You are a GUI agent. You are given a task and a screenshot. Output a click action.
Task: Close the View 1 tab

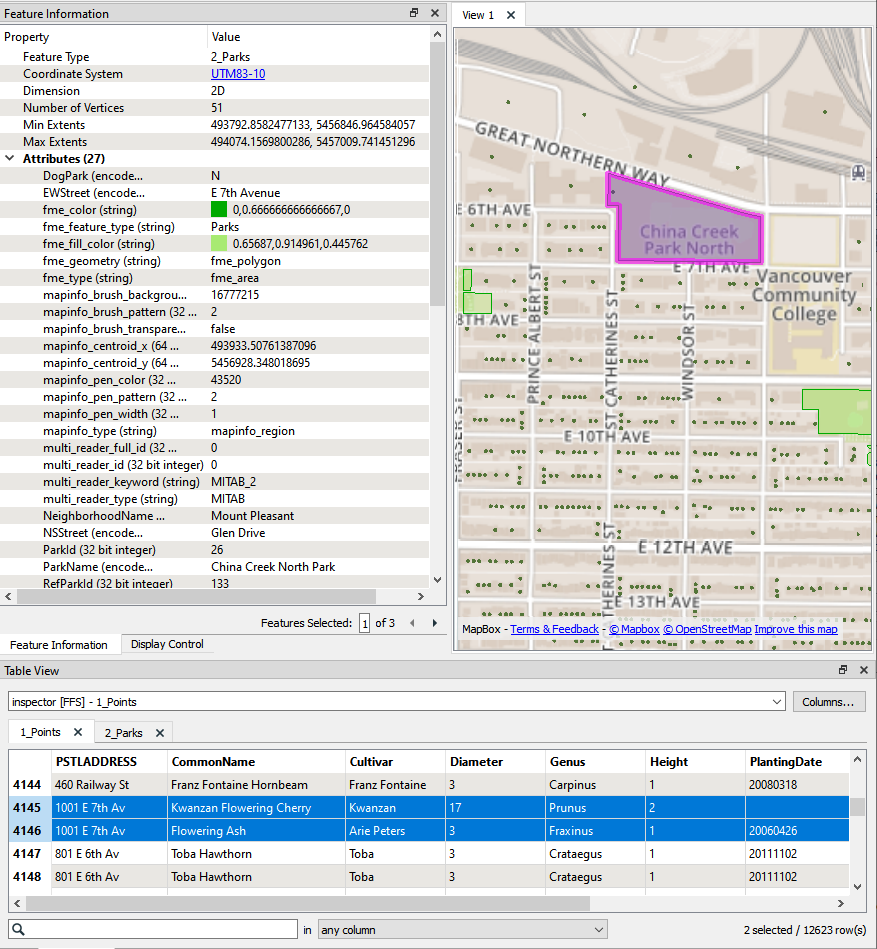(x=511, y=15)
